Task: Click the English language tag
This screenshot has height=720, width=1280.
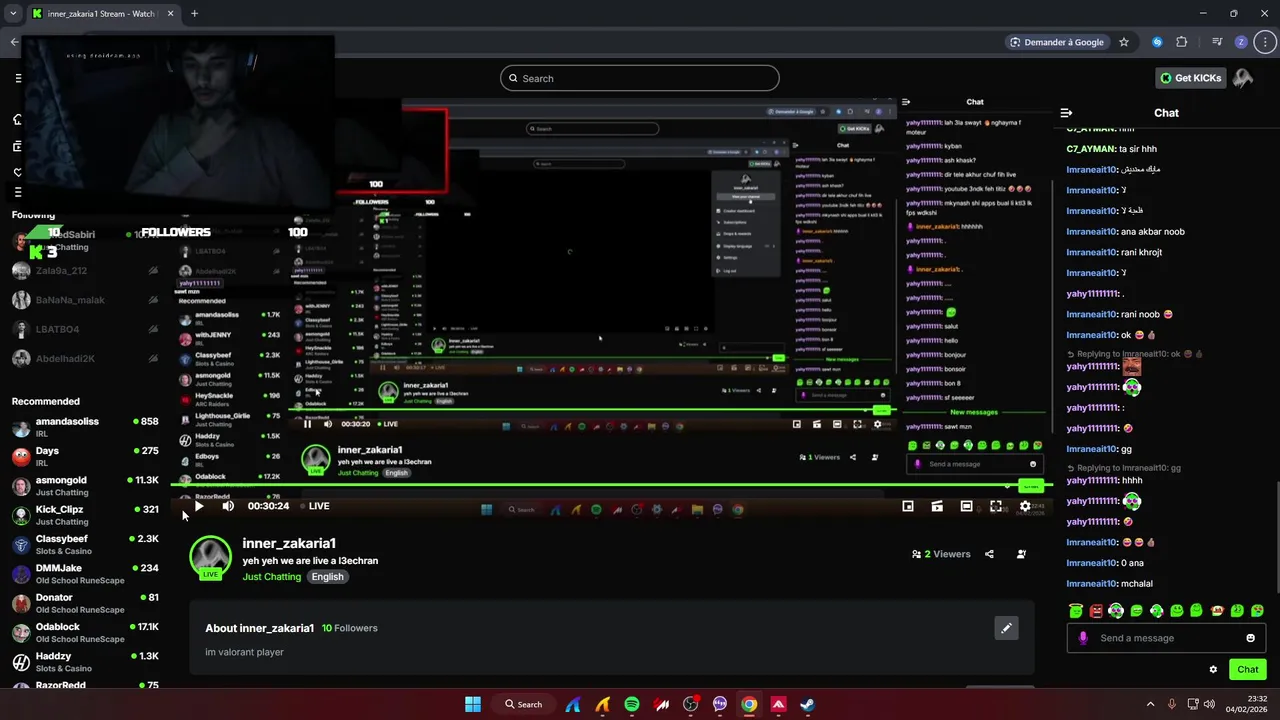Action: click(327, 577)
